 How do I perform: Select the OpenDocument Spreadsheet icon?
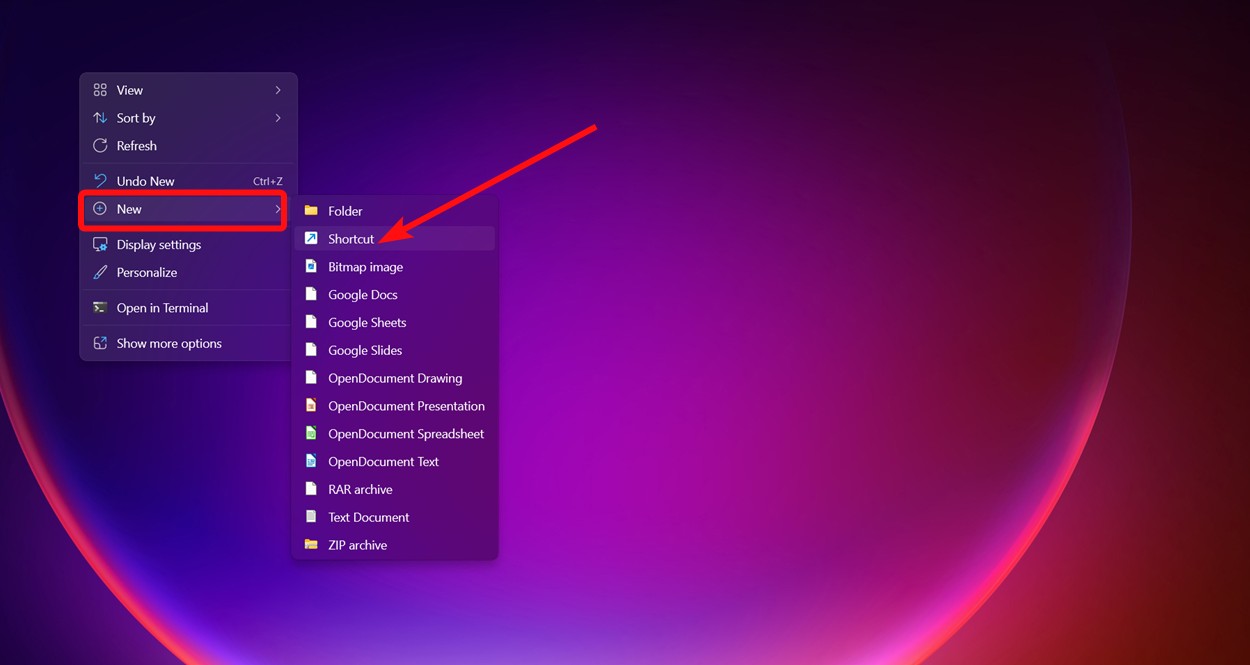point(312,433)
